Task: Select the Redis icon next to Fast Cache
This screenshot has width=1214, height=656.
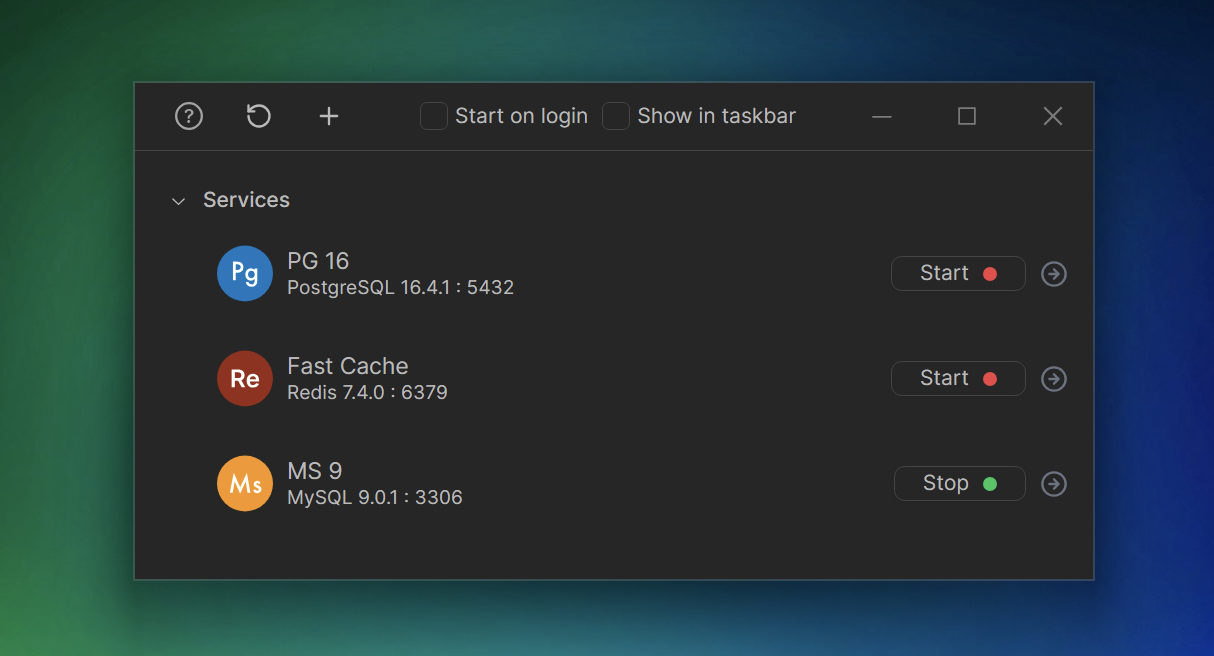Action: tap(245, 378)
